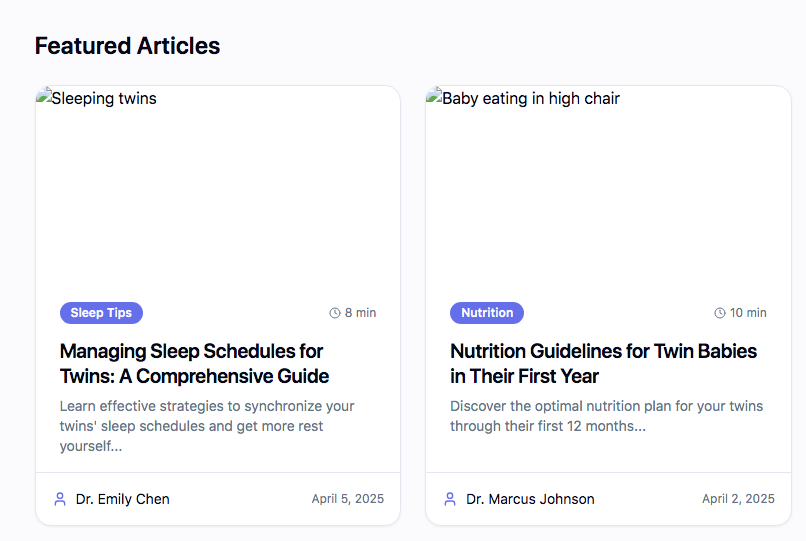The image size is (806, 541).
Task: Click the broken Baby eating image icon
Action: pos(434,95)
